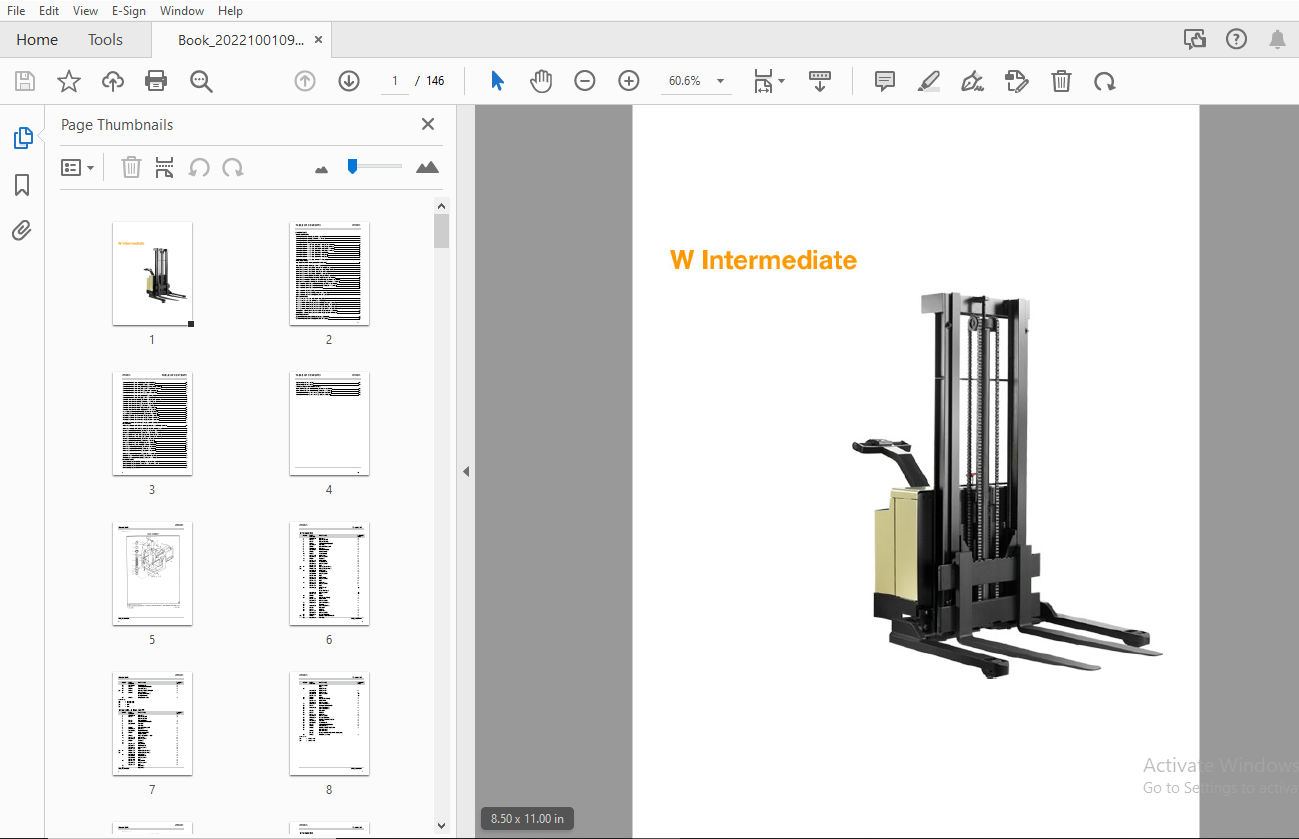Open Page Thumbnails sidebar icon
The image size is (1299, 839).
(x=22, y=138)
